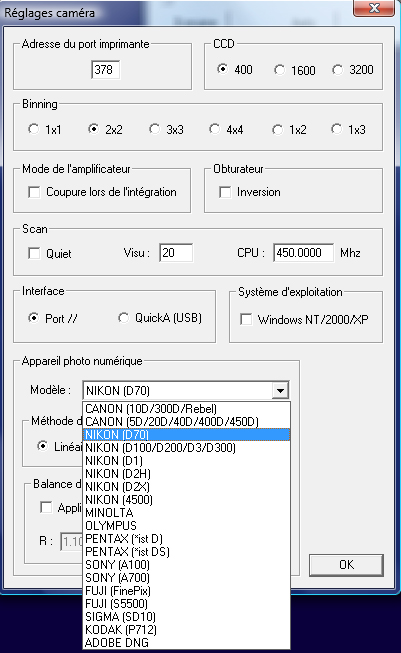The height and width of the screenshot is (653, 401).
Task: Click the R balance value field
Action: pyautogui.click(x=72, y=541)
